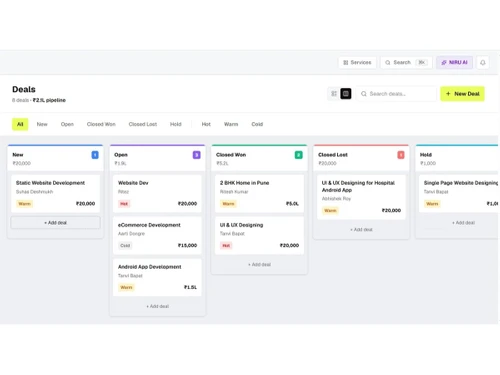Click contact name Aarti Dongre
Screen dimensions: 500x375
pos(131,234)
